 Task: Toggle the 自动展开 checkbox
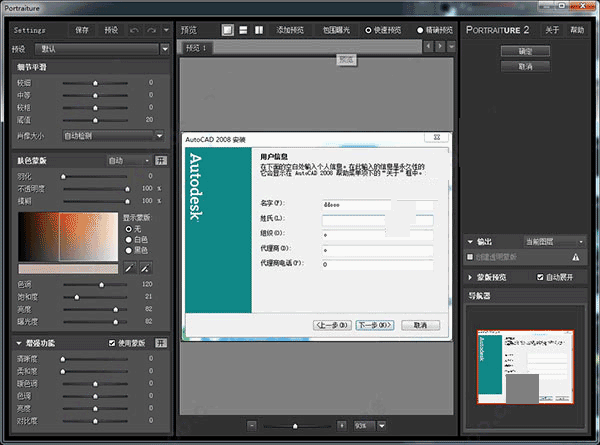tap(541, 277)
